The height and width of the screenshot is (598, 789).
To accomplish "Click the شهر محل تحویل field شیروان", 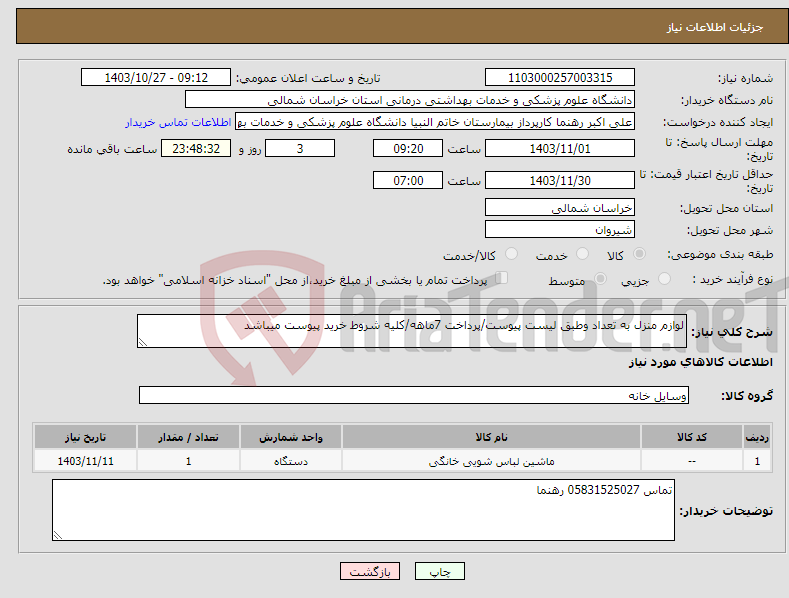I will [560, 230].
